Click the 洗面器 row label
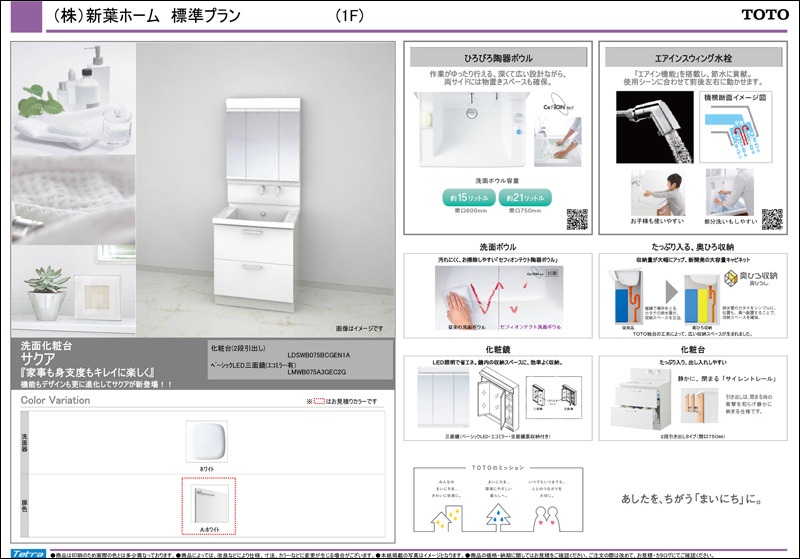This screenshot has height=559, width=800. 24,443
